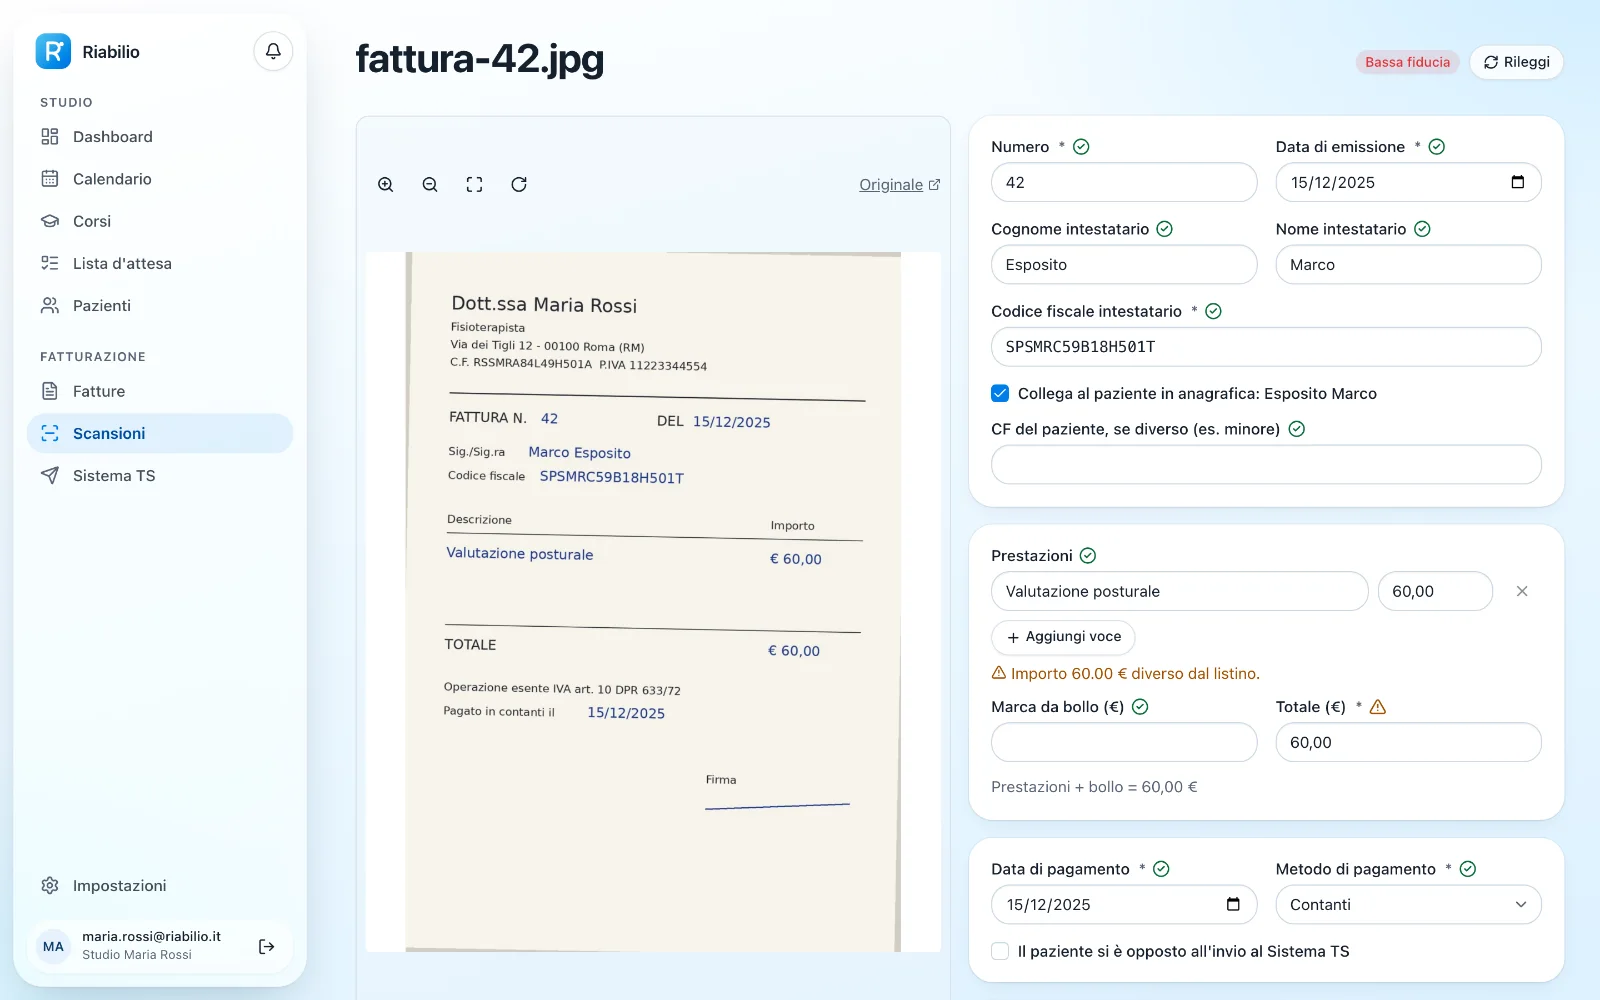
Task: Open Impostazioni settings
Action: click(x=160, y=885)
